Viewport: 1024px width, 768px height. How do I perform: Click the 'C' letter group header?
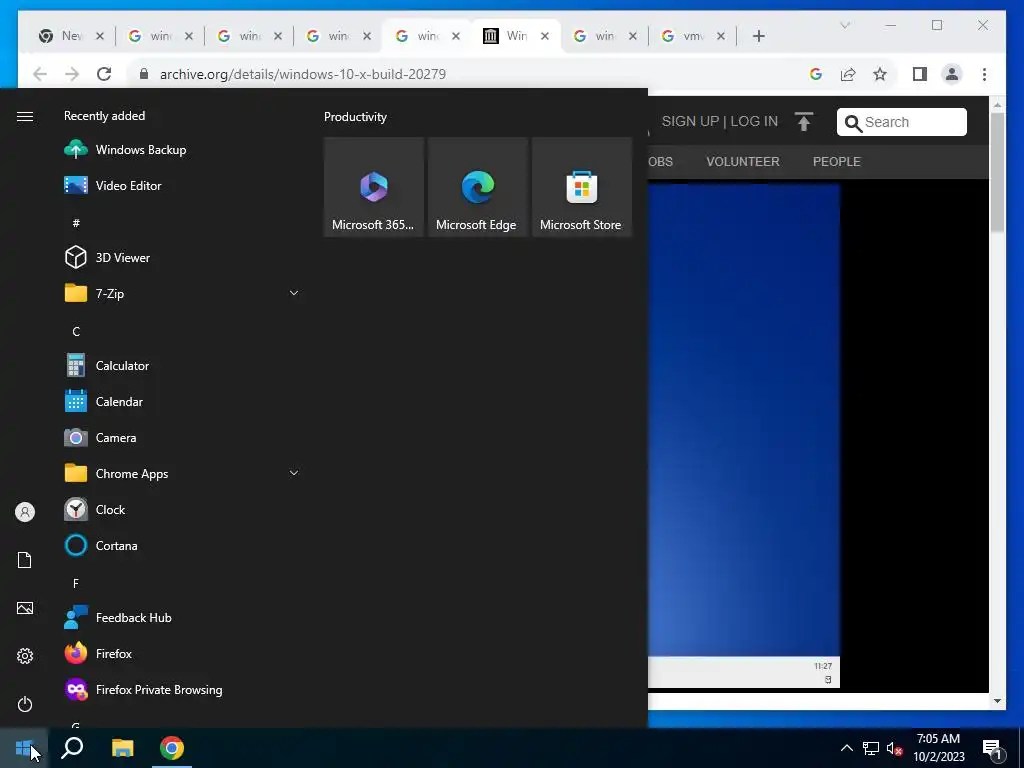click(x=76, y=332)
